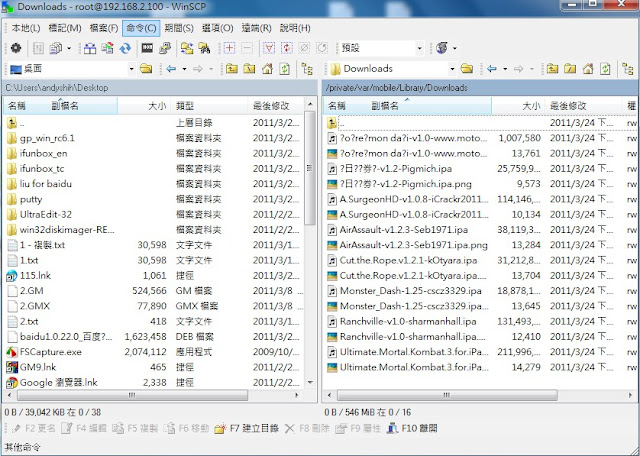This screenshot has height=456, width=640.
Task: Click F5 複製 button
Action: pyautogui.click(x=135, y=428)
